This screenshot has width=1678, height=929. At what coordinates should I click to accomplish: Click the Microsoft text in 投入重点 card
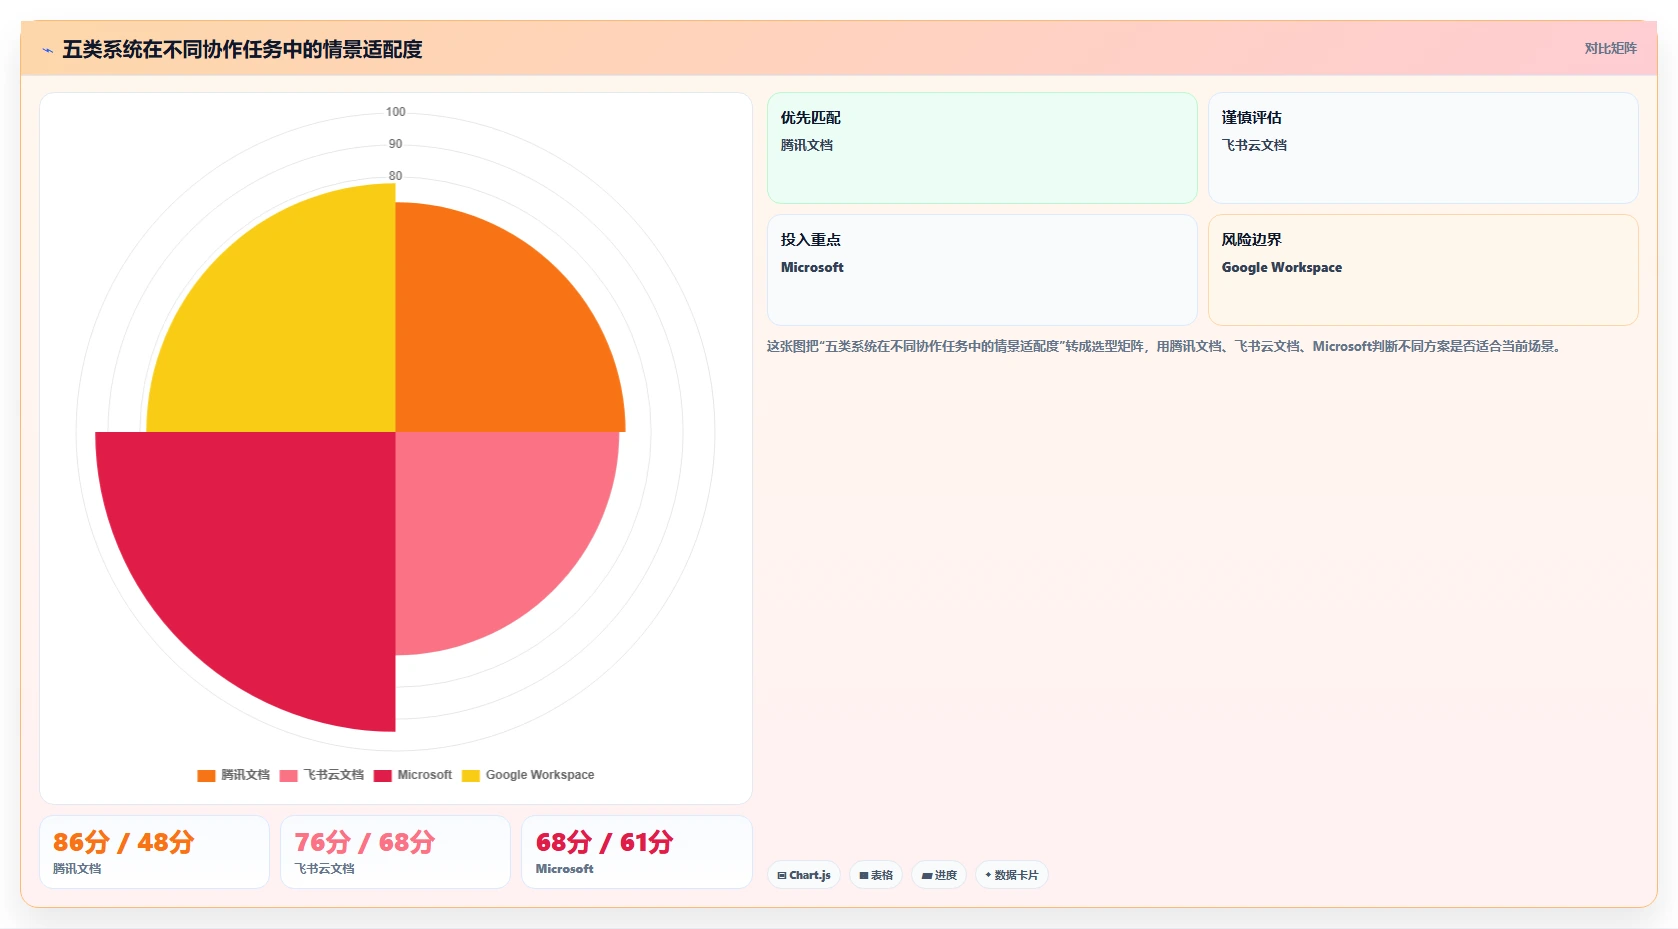pyautogui.click(x=812, y=267)
